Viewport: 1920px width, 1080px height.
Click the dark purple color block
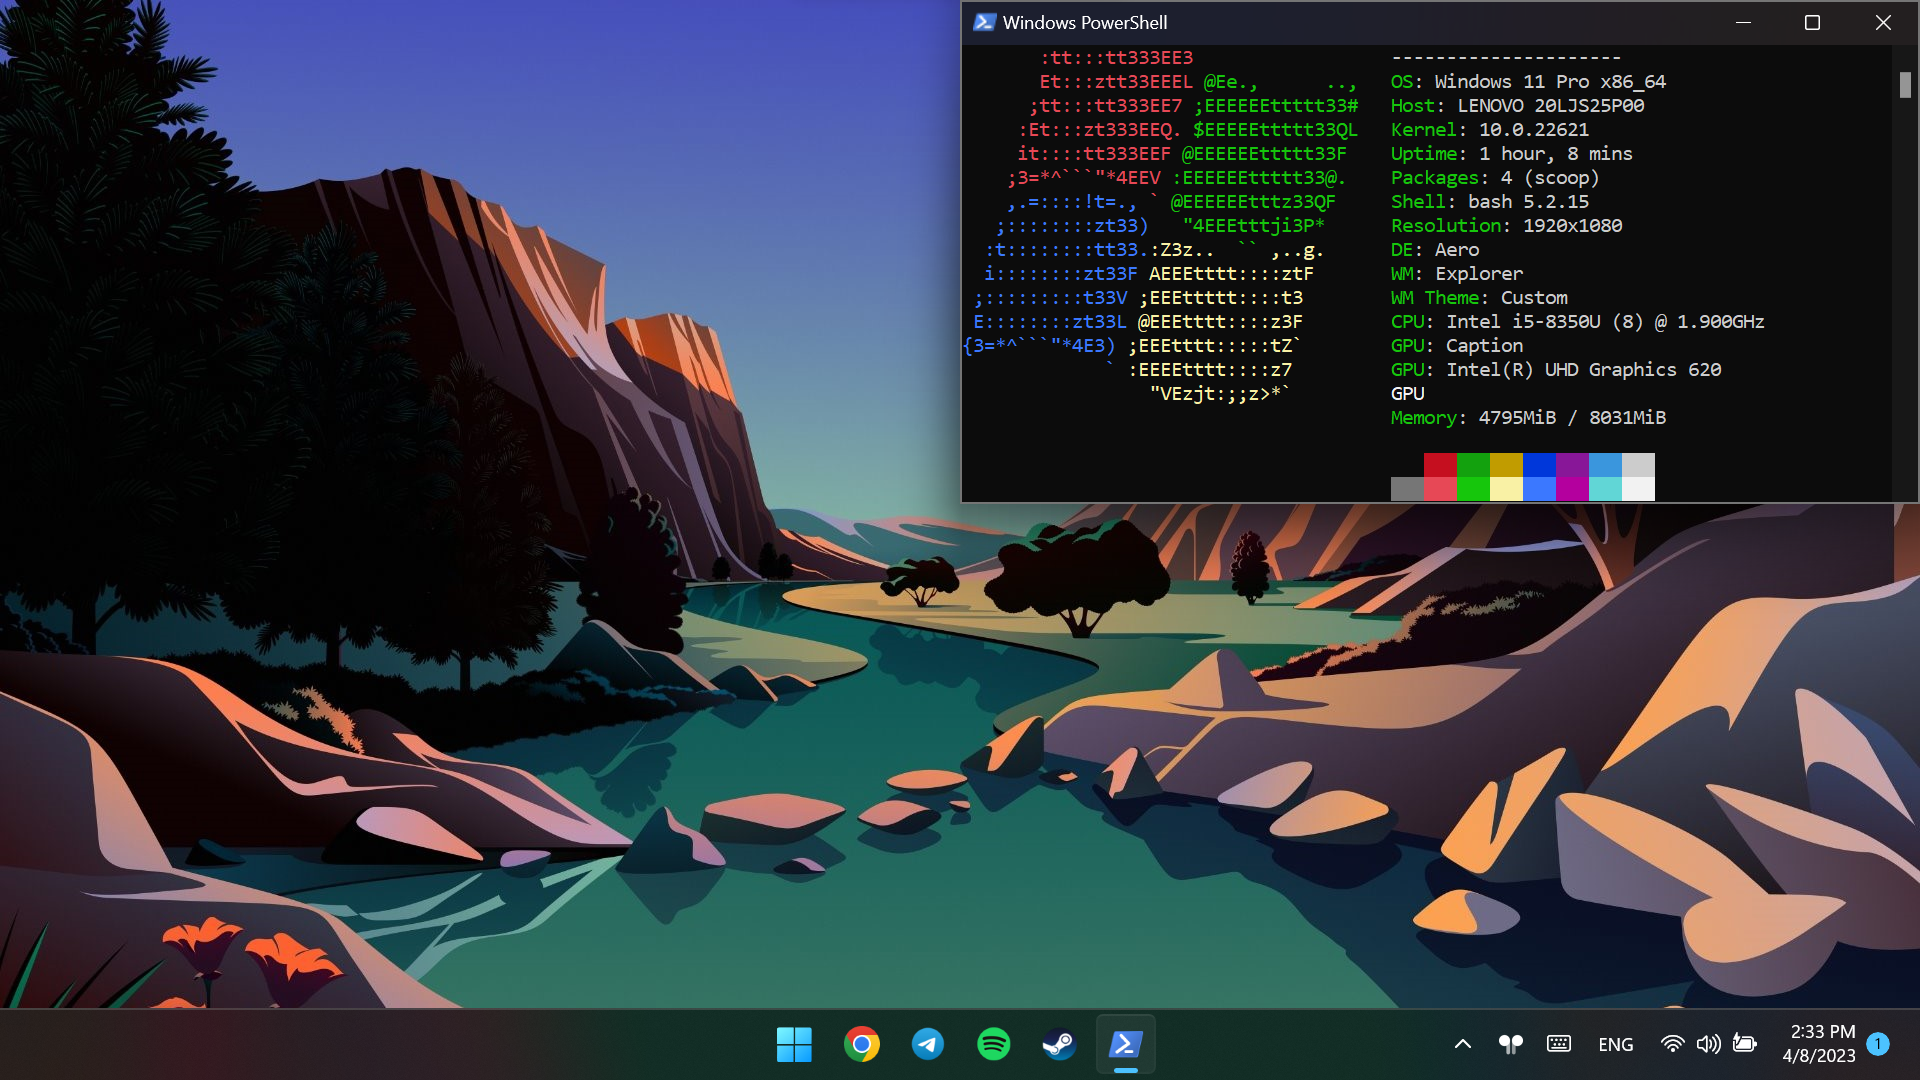click(1572, 465)
